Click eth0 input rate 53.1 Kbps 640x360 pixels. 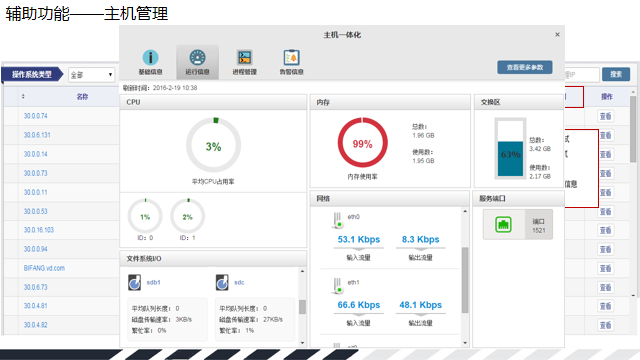click(359, 240)
